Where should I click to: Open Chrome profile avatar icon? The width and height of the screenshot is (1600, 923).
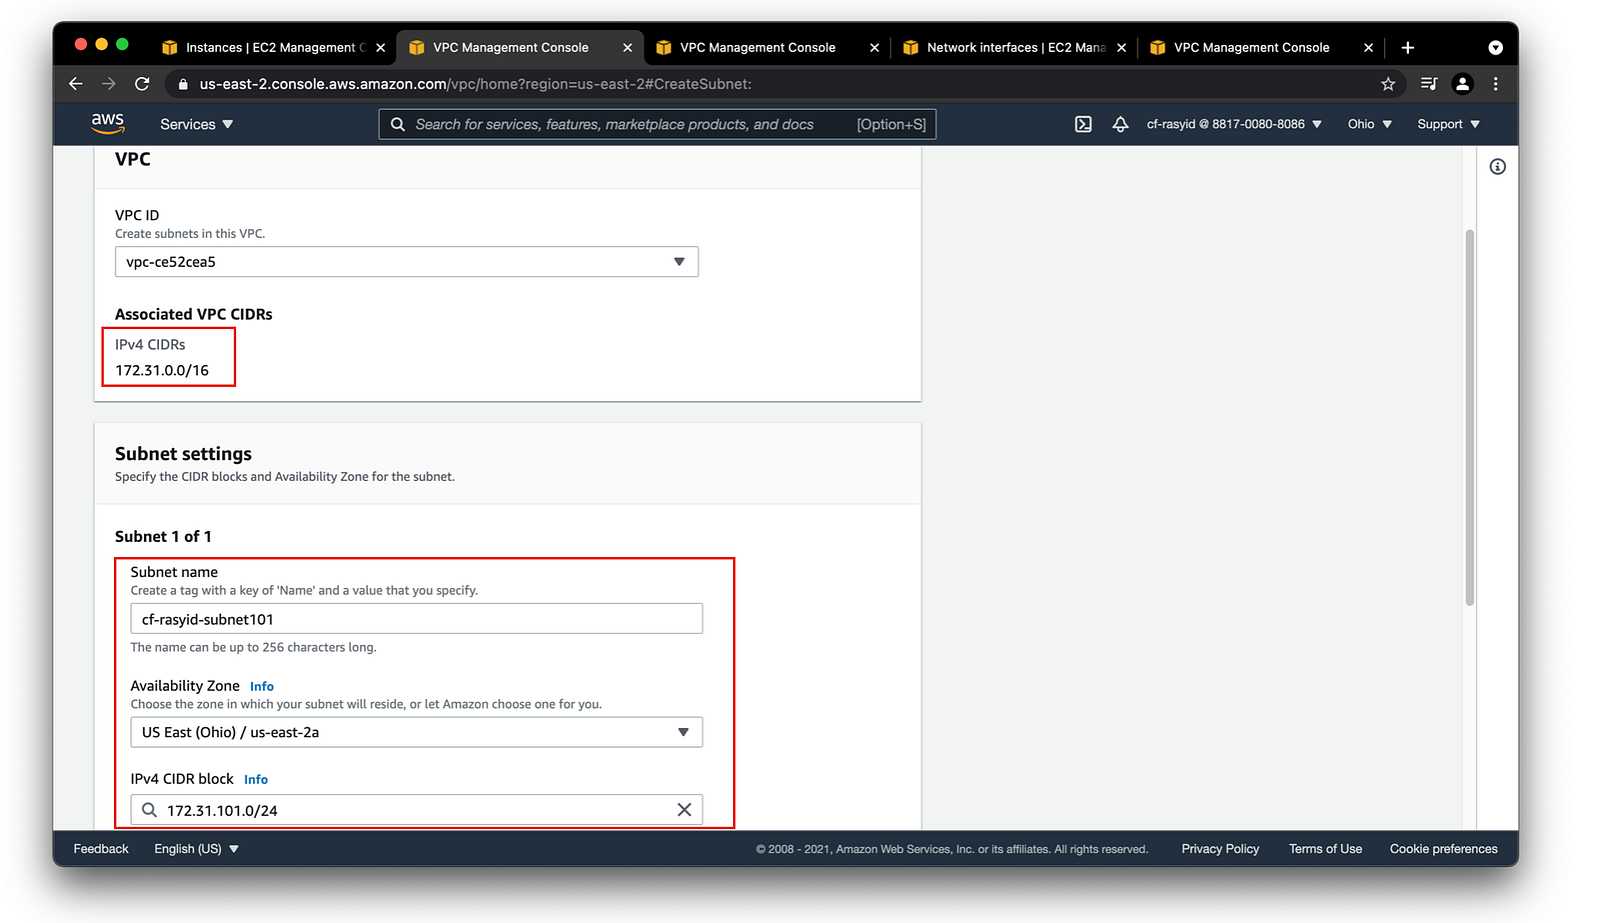1462,84
